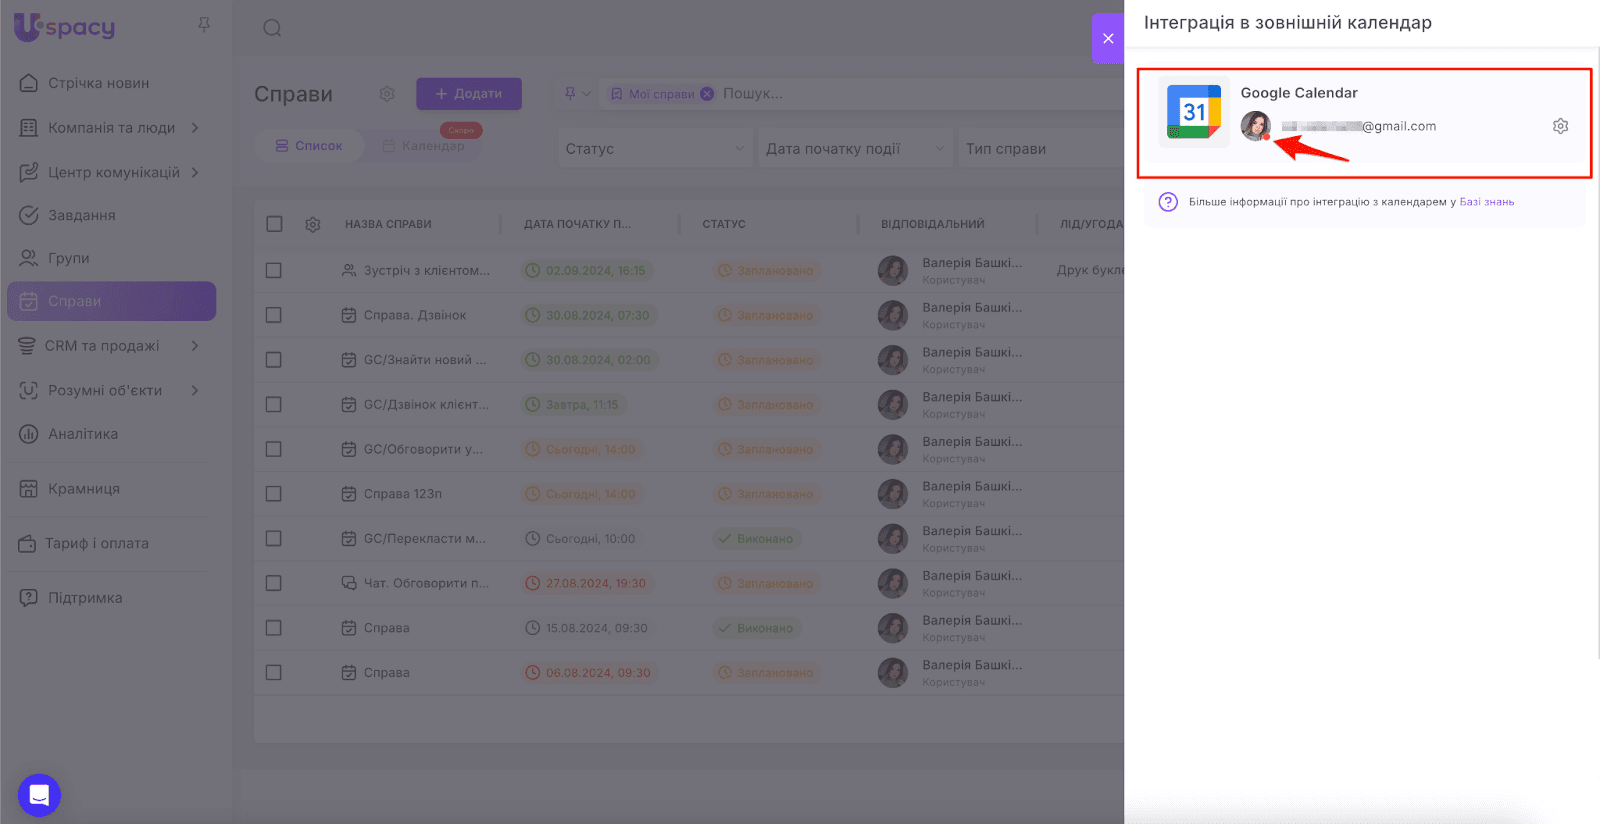Open the chat support bubble
This screenshot has width=1600, height=824.
point(39,795)
